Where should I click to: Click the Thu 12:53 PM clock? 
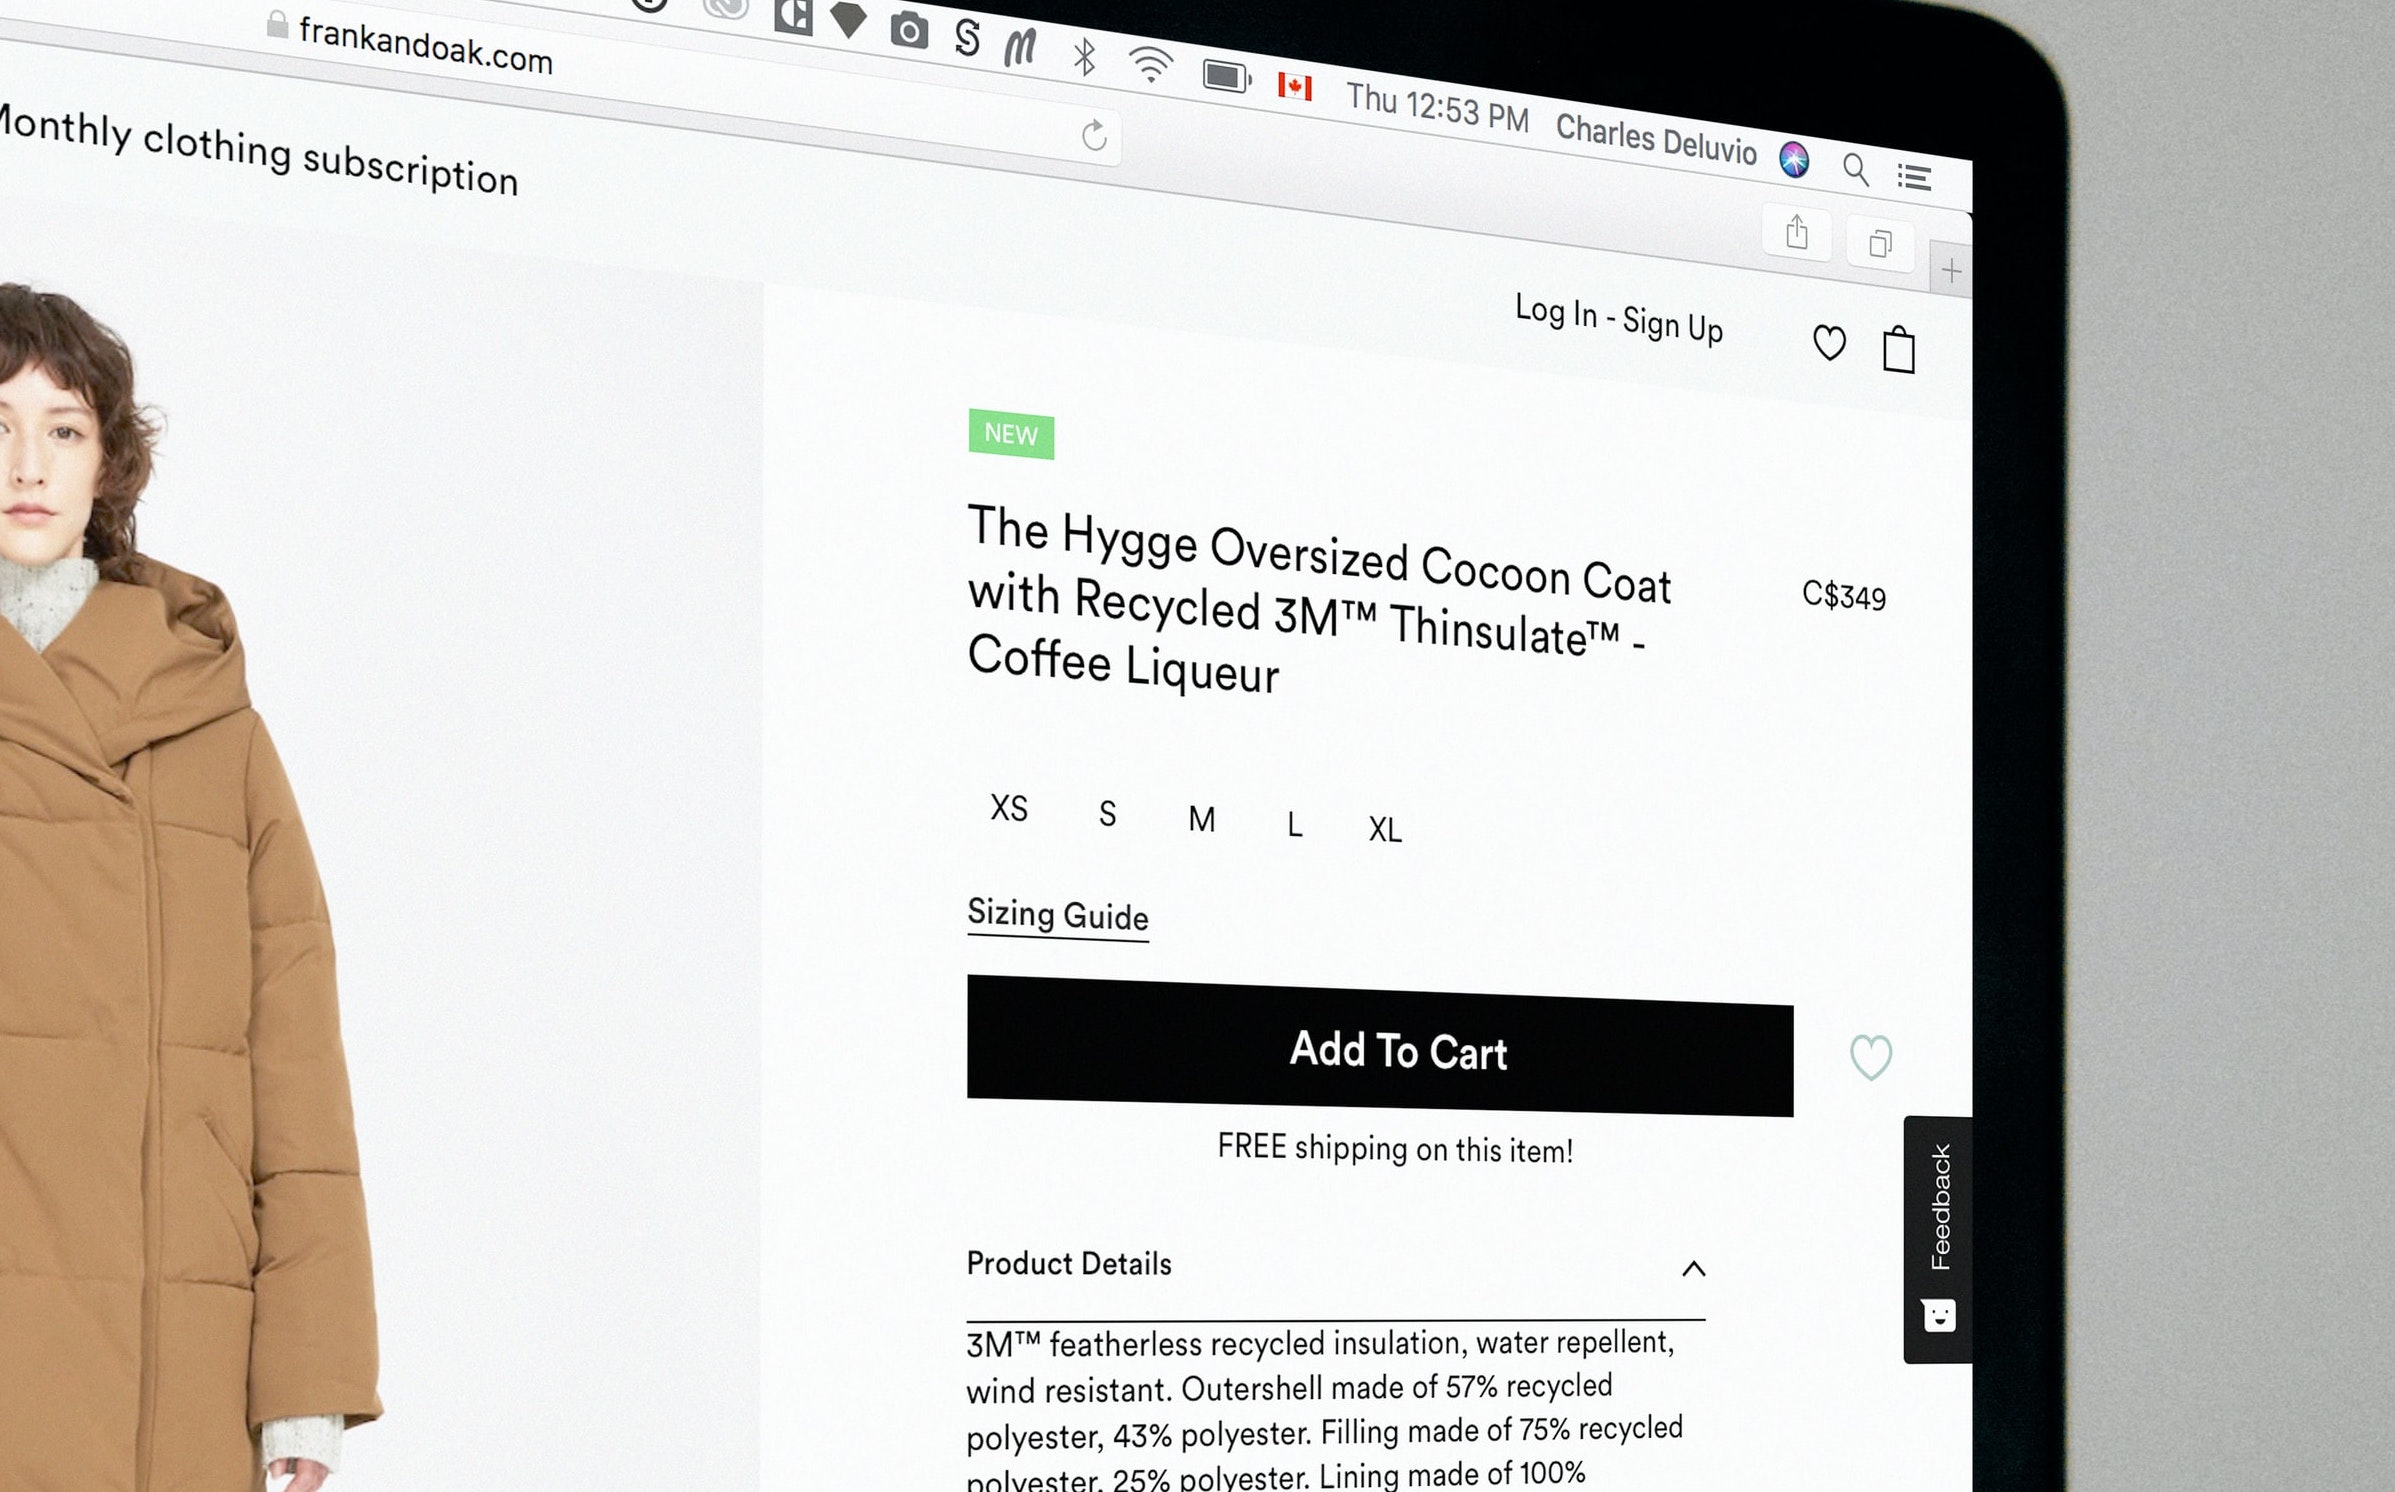pyautogui.click(x=1437, y=107)
